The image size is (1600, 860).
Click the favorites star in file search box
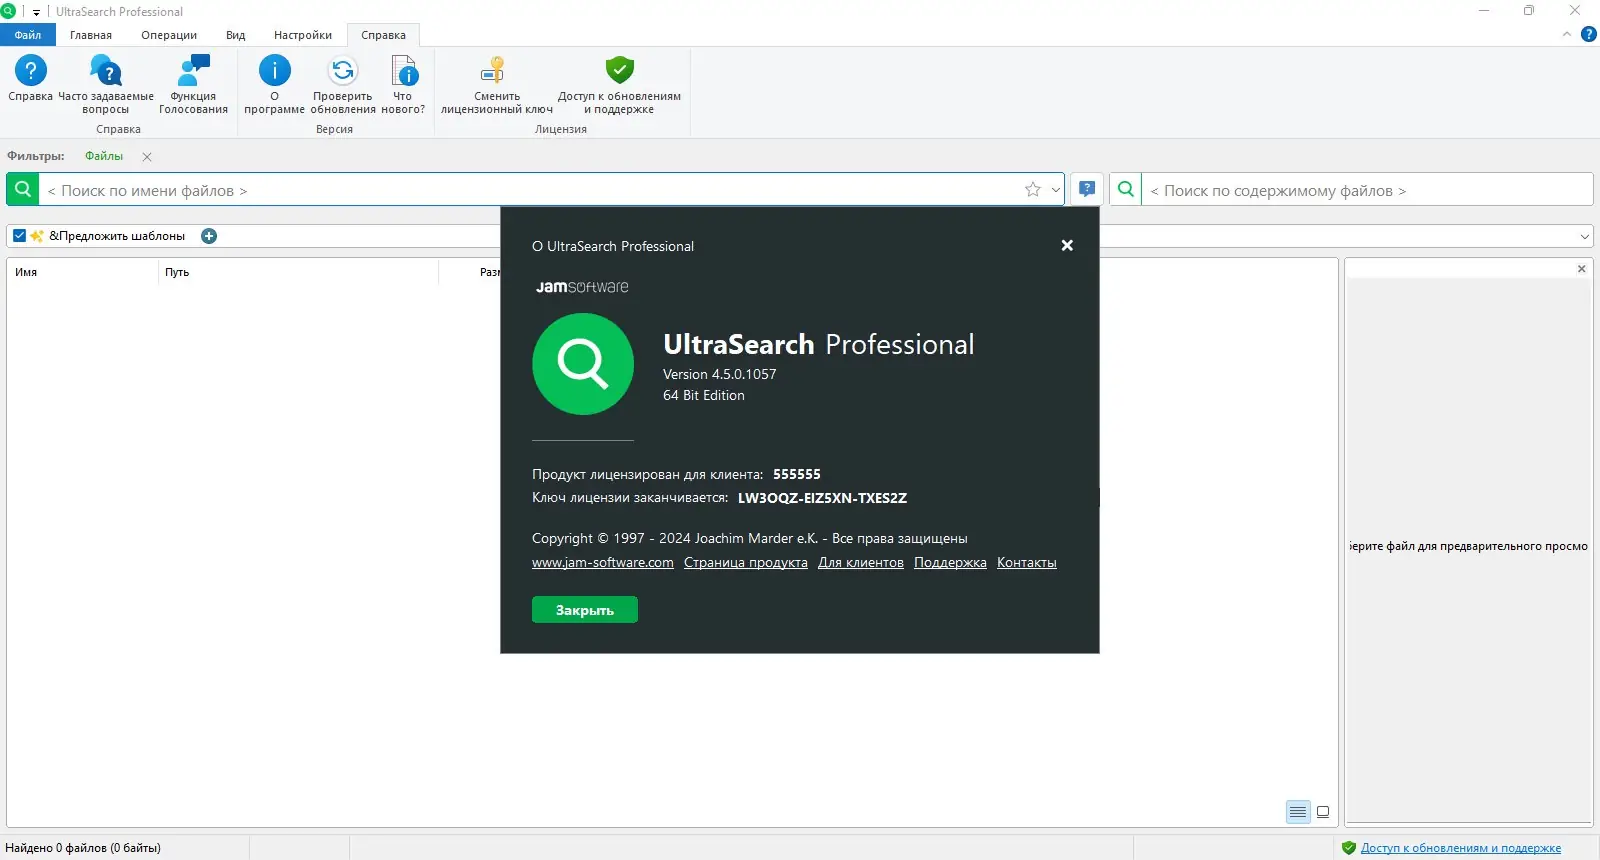coord(1033,189)
